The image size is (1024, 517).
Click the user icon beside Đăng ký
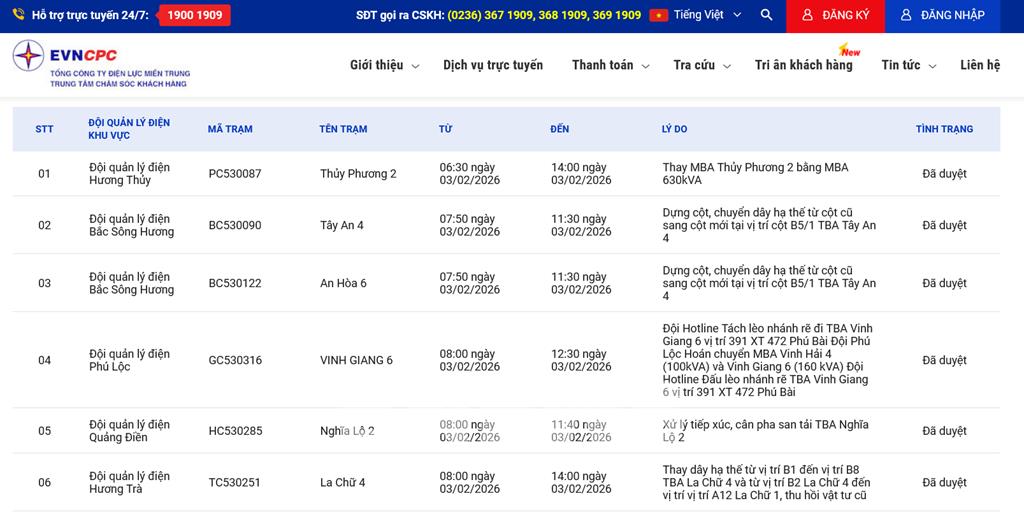pos(808,15)
